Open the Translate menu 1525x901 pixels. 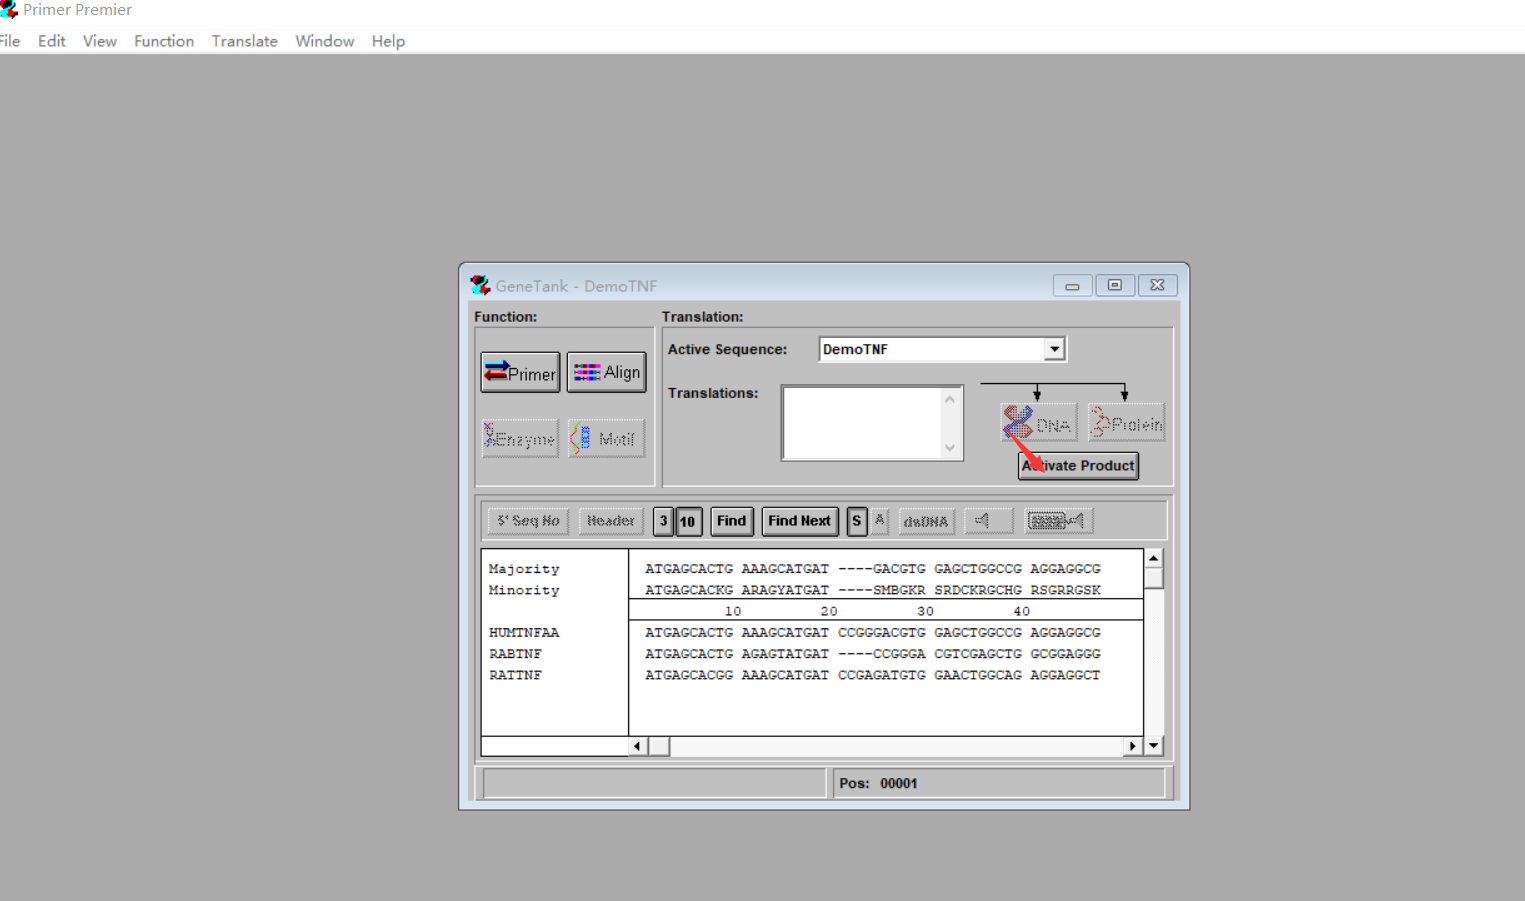(245, 41)
